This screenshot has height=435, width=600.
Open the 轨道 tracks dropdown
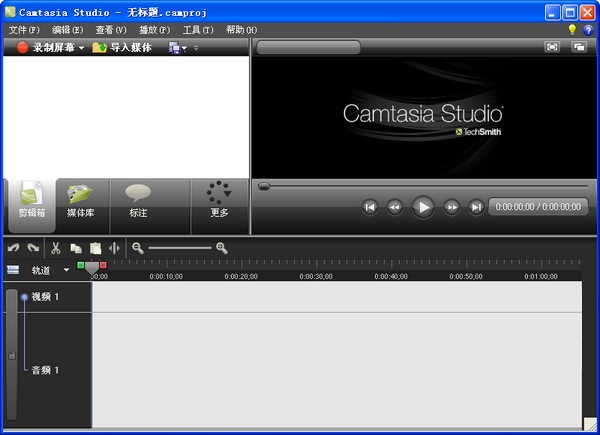click(67, 270)
